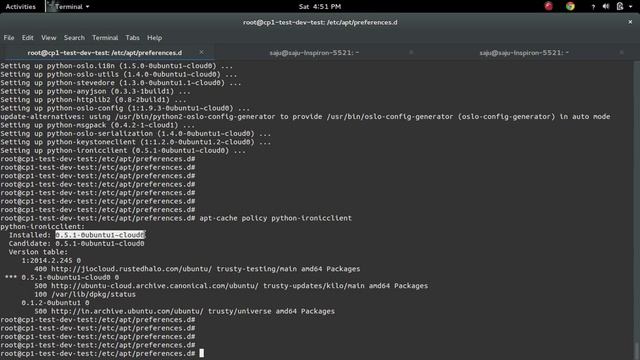Open the Activities overview
Image resolution: width=640 pixels, height=360 pixels.
(20, 7)
